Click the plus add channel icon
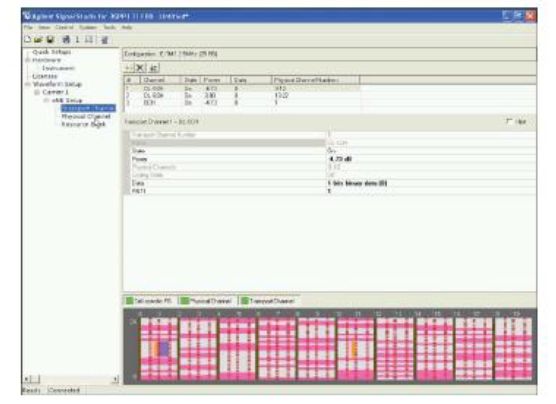556x404 pixels. click(x=129, y=68)
